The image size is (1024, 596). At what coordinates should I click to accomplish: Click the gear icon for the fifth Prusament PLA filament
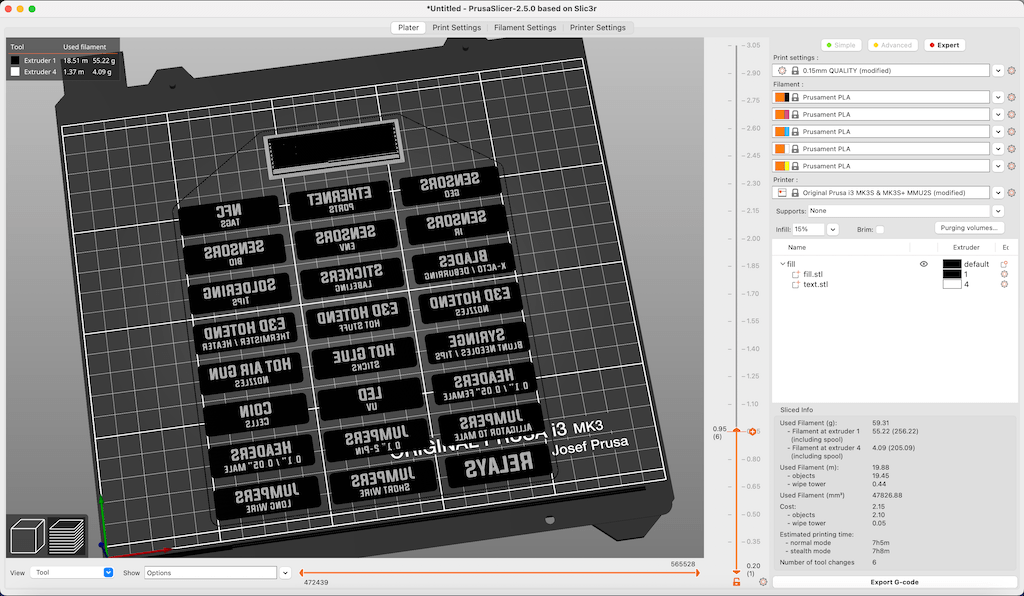1012,166
